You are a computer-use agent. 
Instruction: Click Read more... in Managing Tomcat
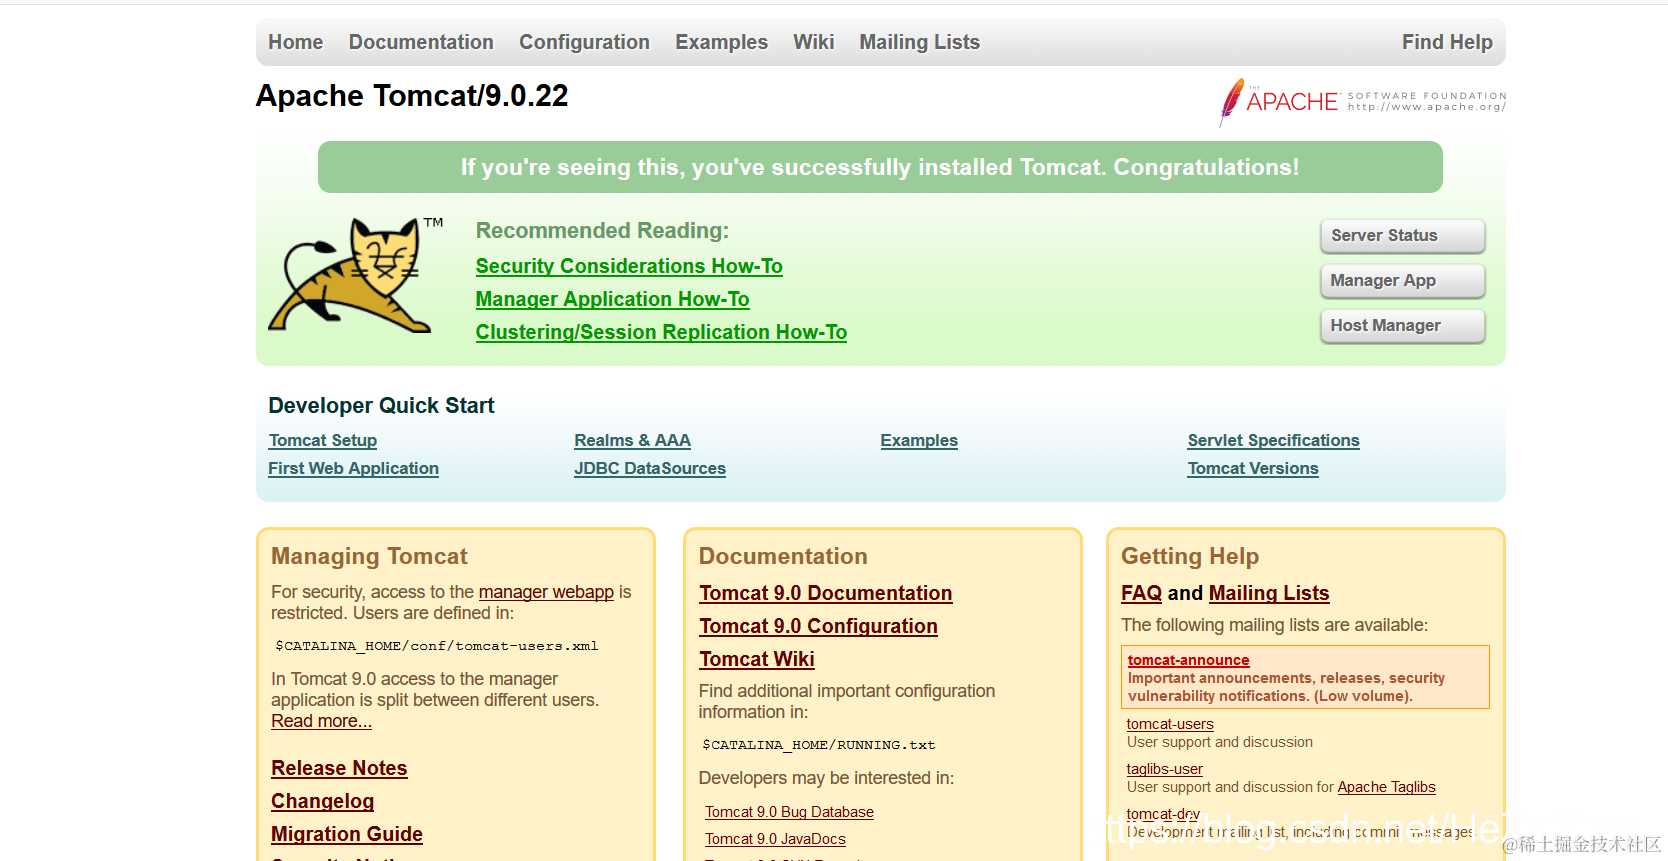[321, 721]
